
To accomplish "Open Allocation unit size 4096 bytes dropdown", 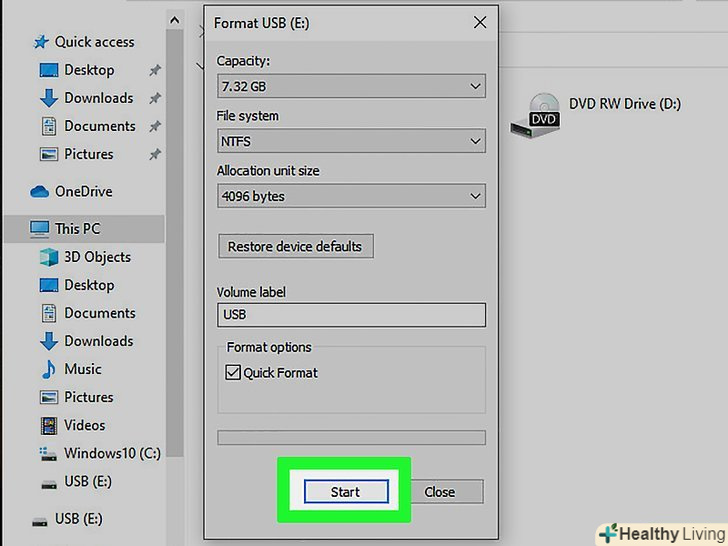I will tap(351, 195).
